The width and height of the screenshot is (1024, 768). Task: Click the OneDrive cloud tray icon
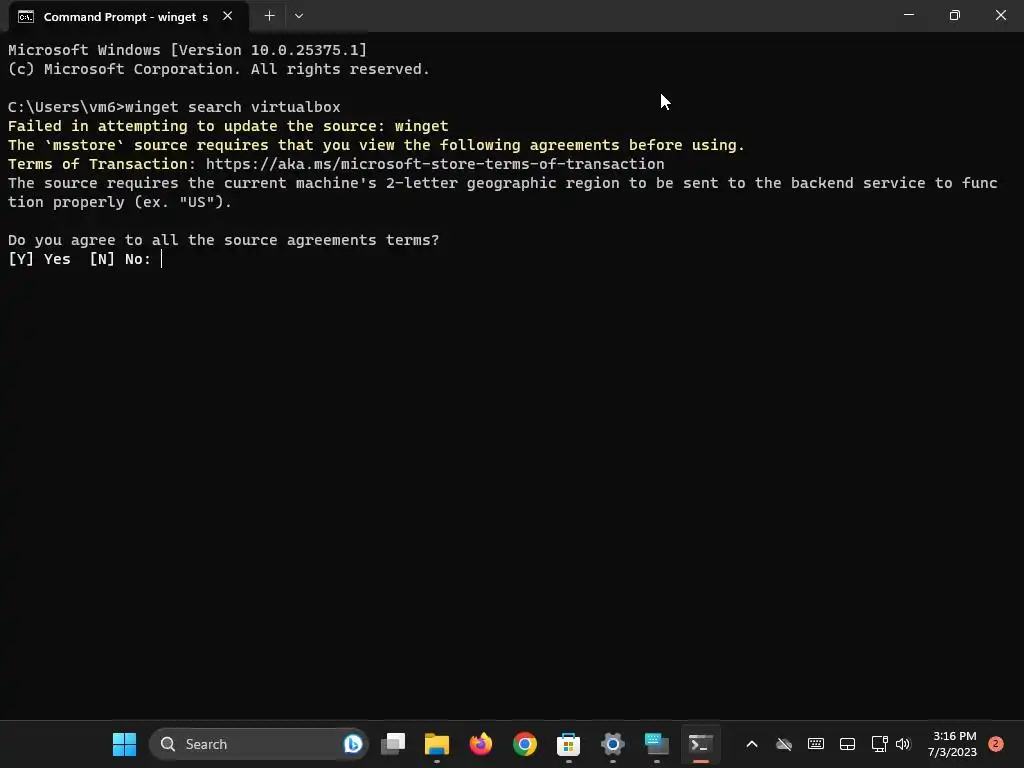784,744
